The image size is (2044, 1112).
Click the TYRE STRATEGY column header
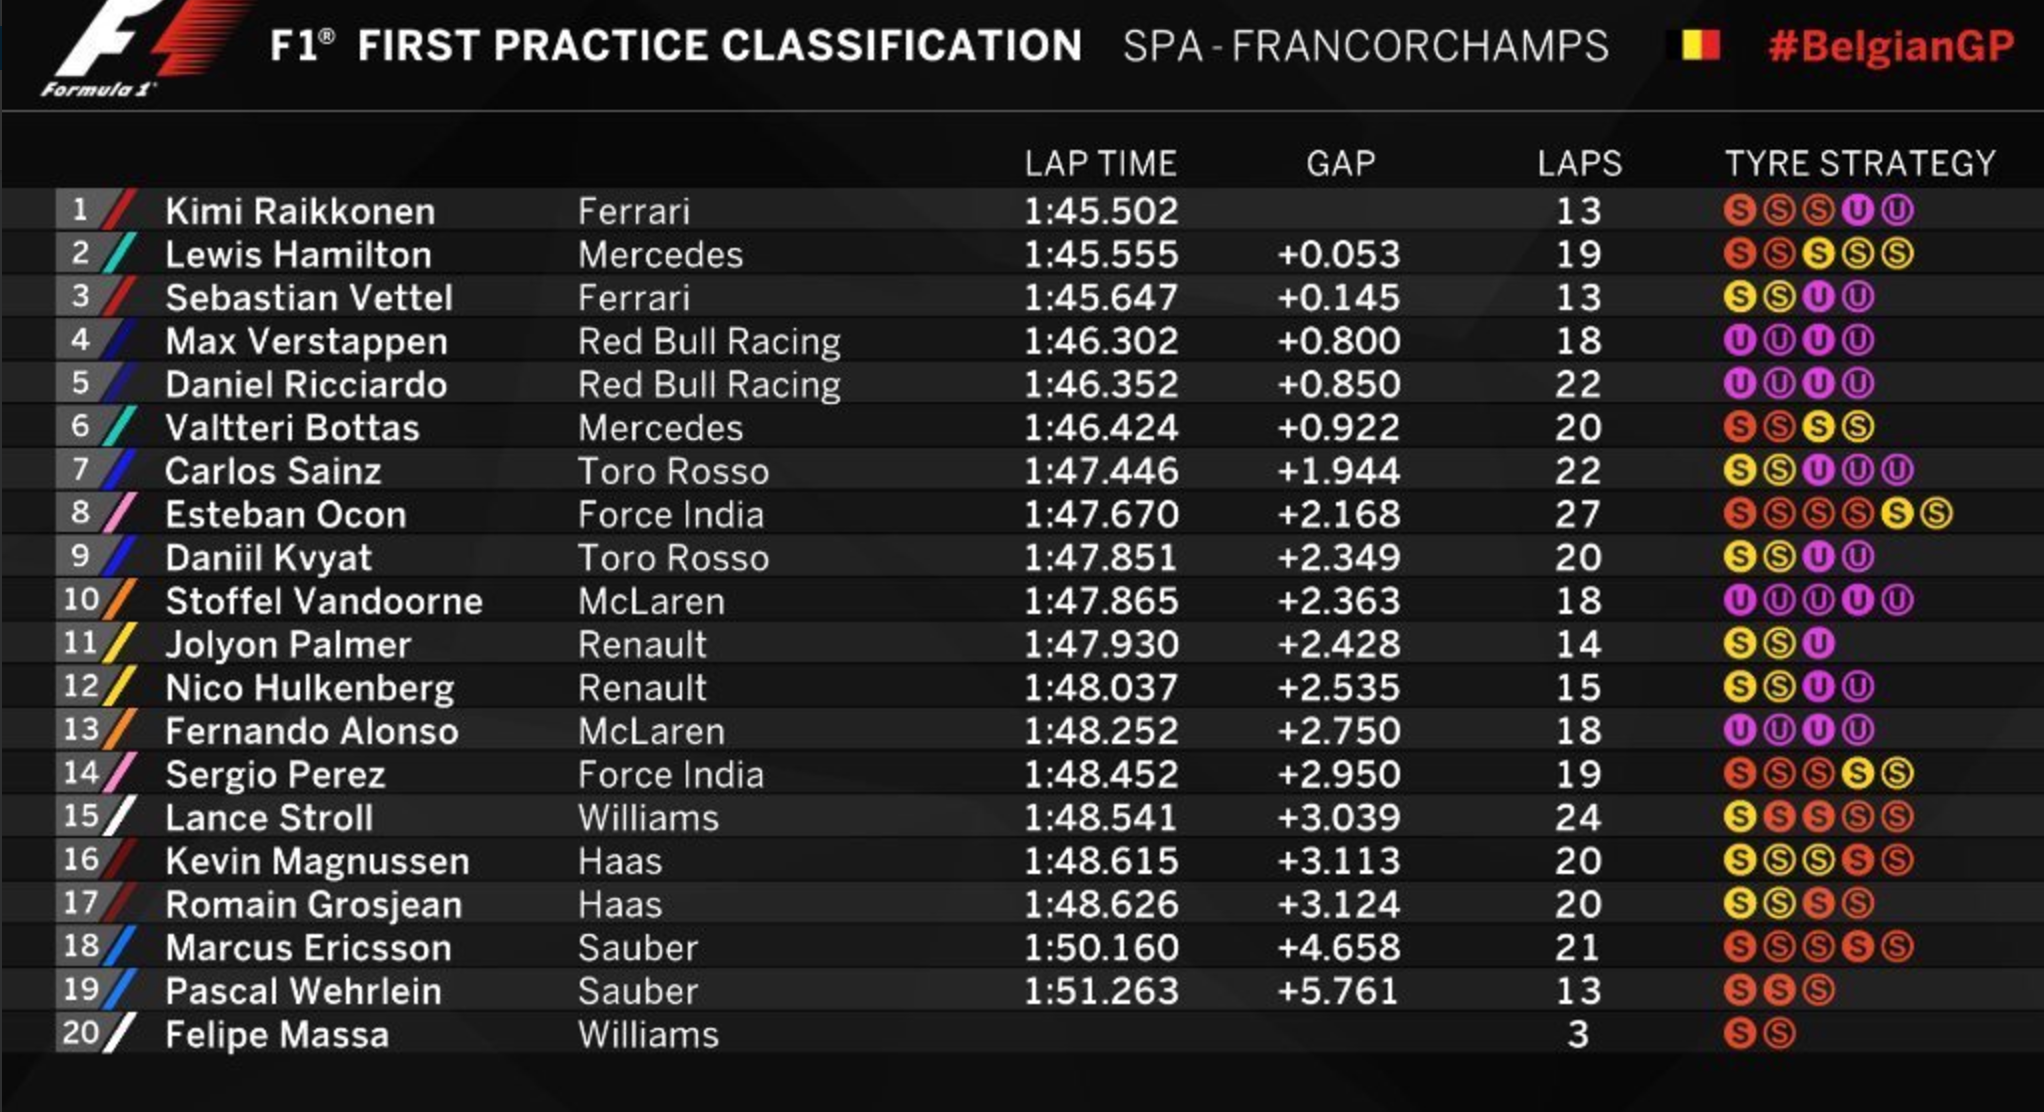click(1860, 163)
